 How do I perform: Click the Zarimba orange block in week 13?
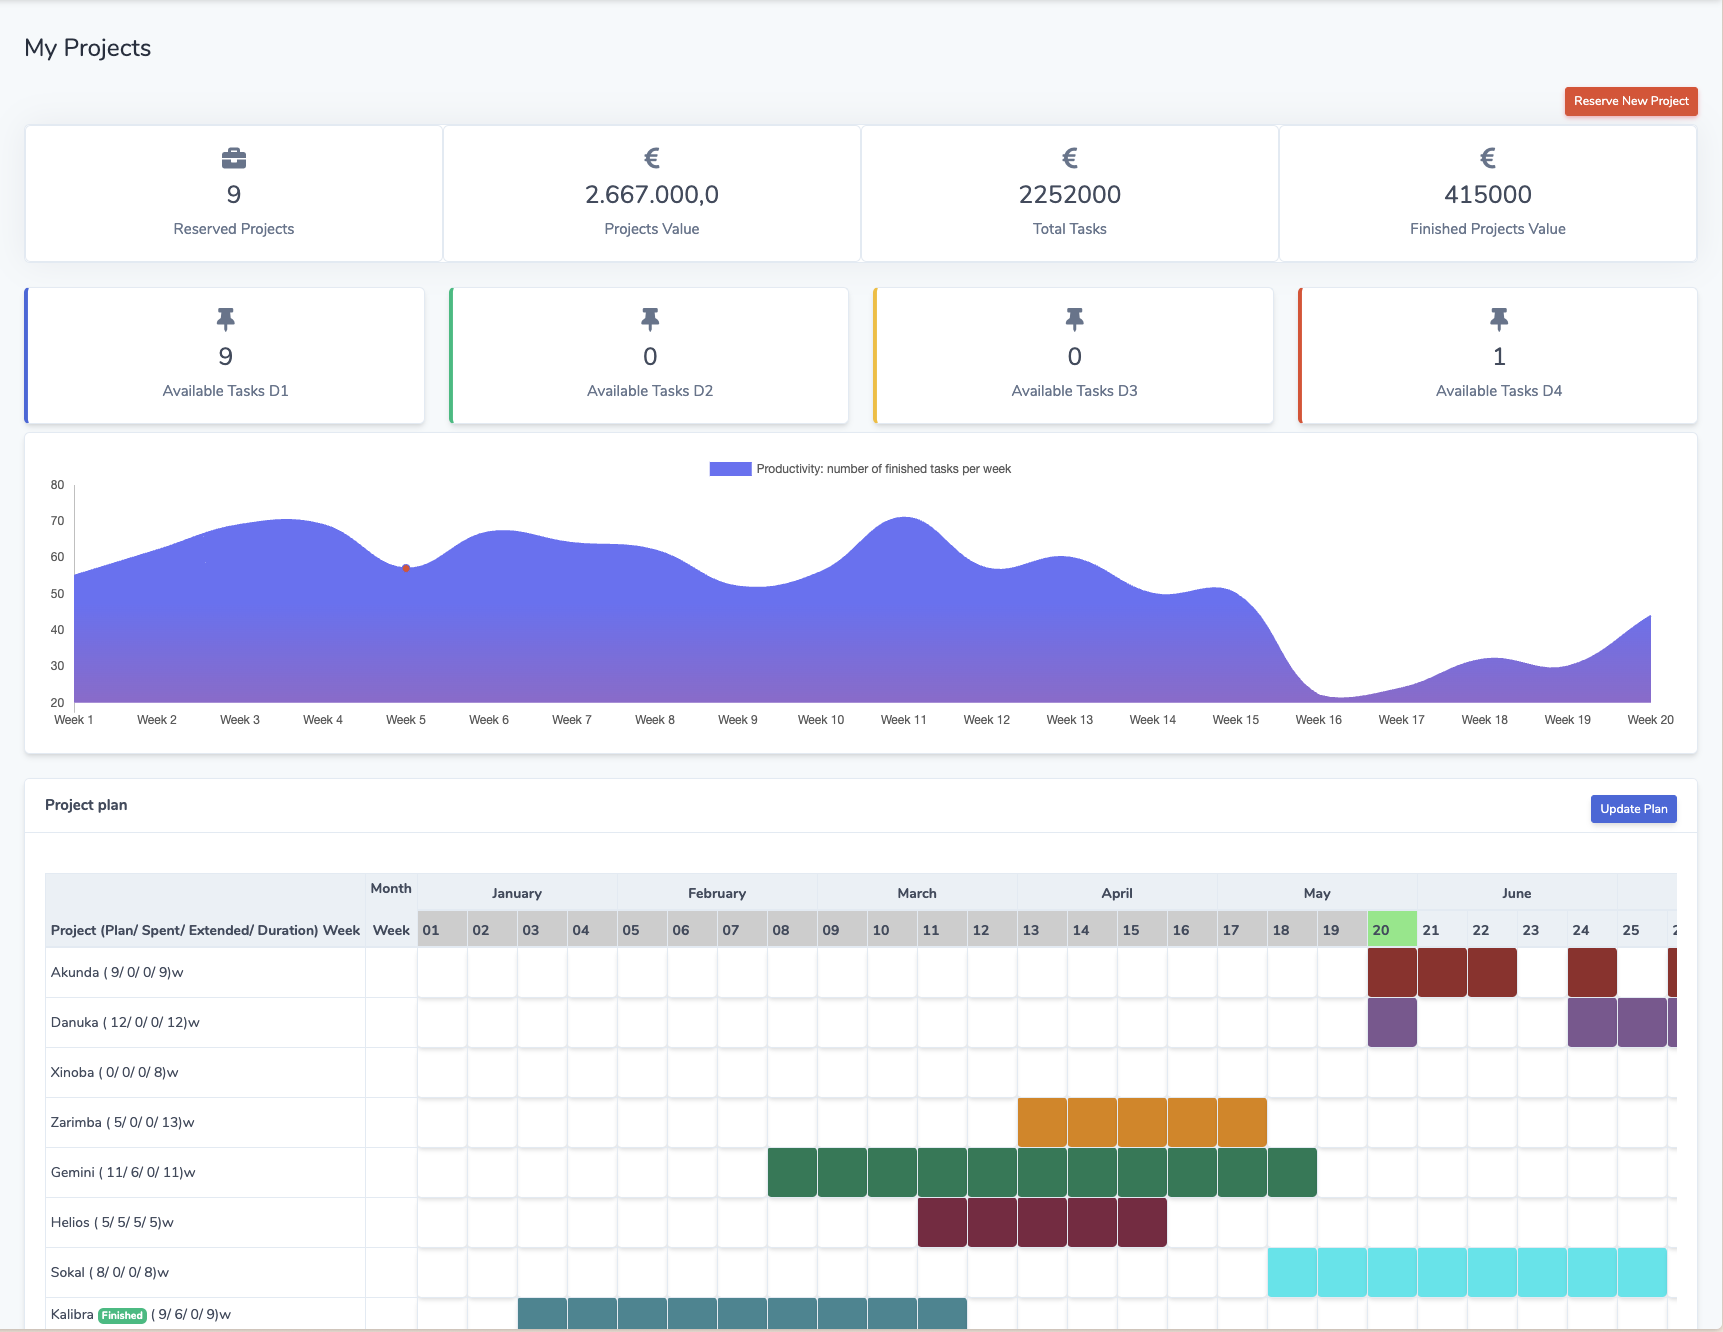point(1042,1122)
